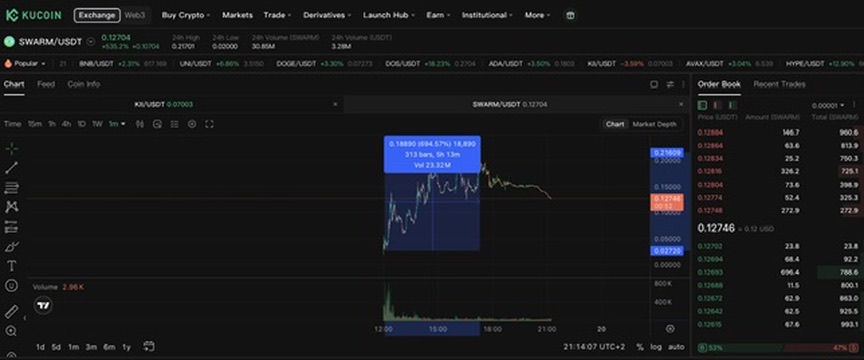
Task: Set chart interval to 4h
Action: (x=66, y=124)
